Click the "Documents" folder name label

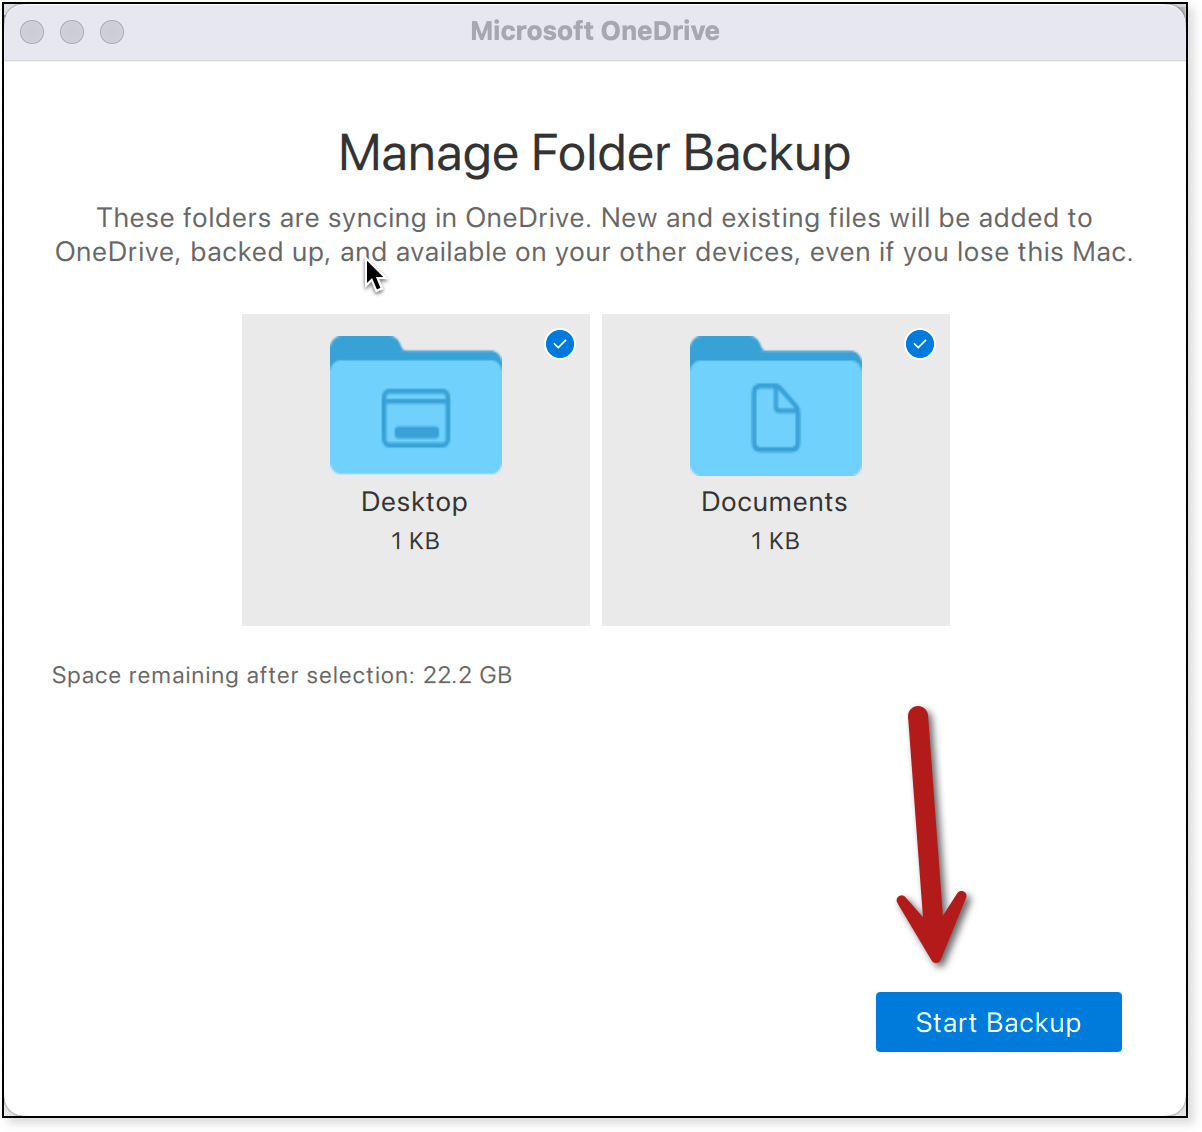[774, 502]
